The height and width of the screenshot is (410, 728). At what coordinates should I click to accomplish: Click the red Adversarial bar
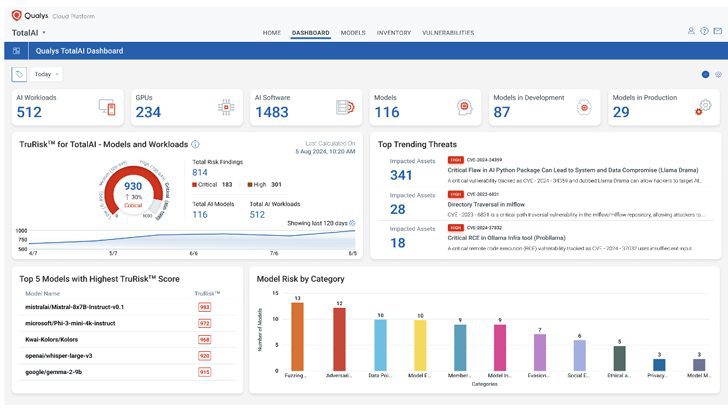tap(339, 339)
